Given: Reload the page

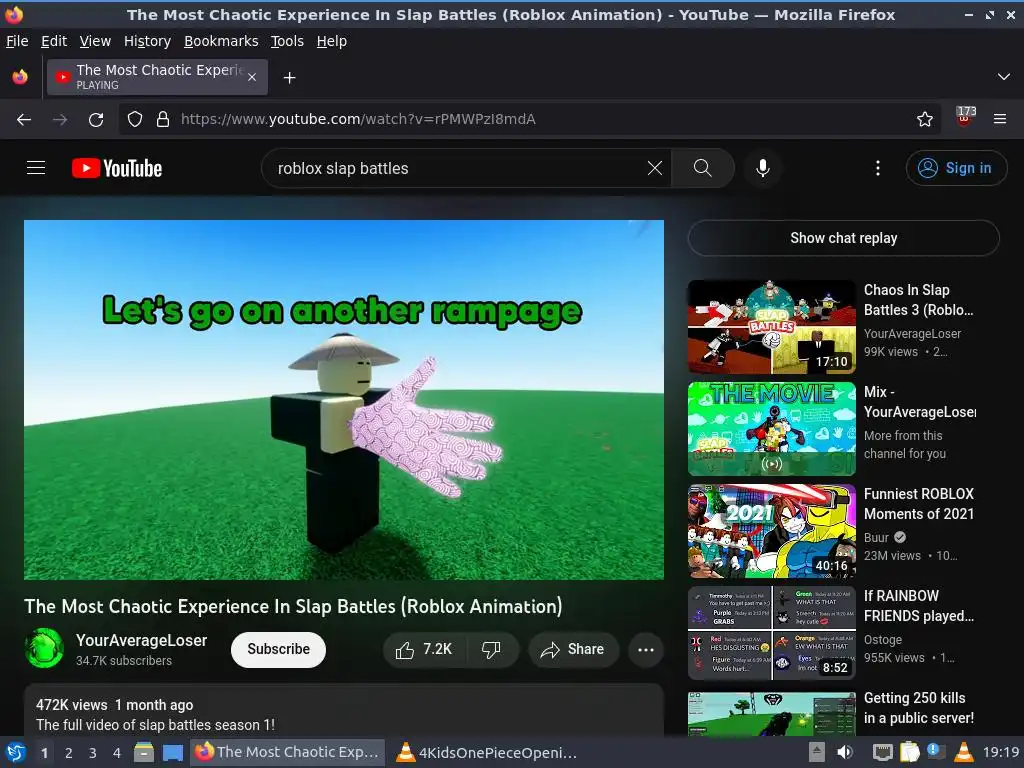Looking at the screenshot, I should pyautogui.click(x=96, y=120).
